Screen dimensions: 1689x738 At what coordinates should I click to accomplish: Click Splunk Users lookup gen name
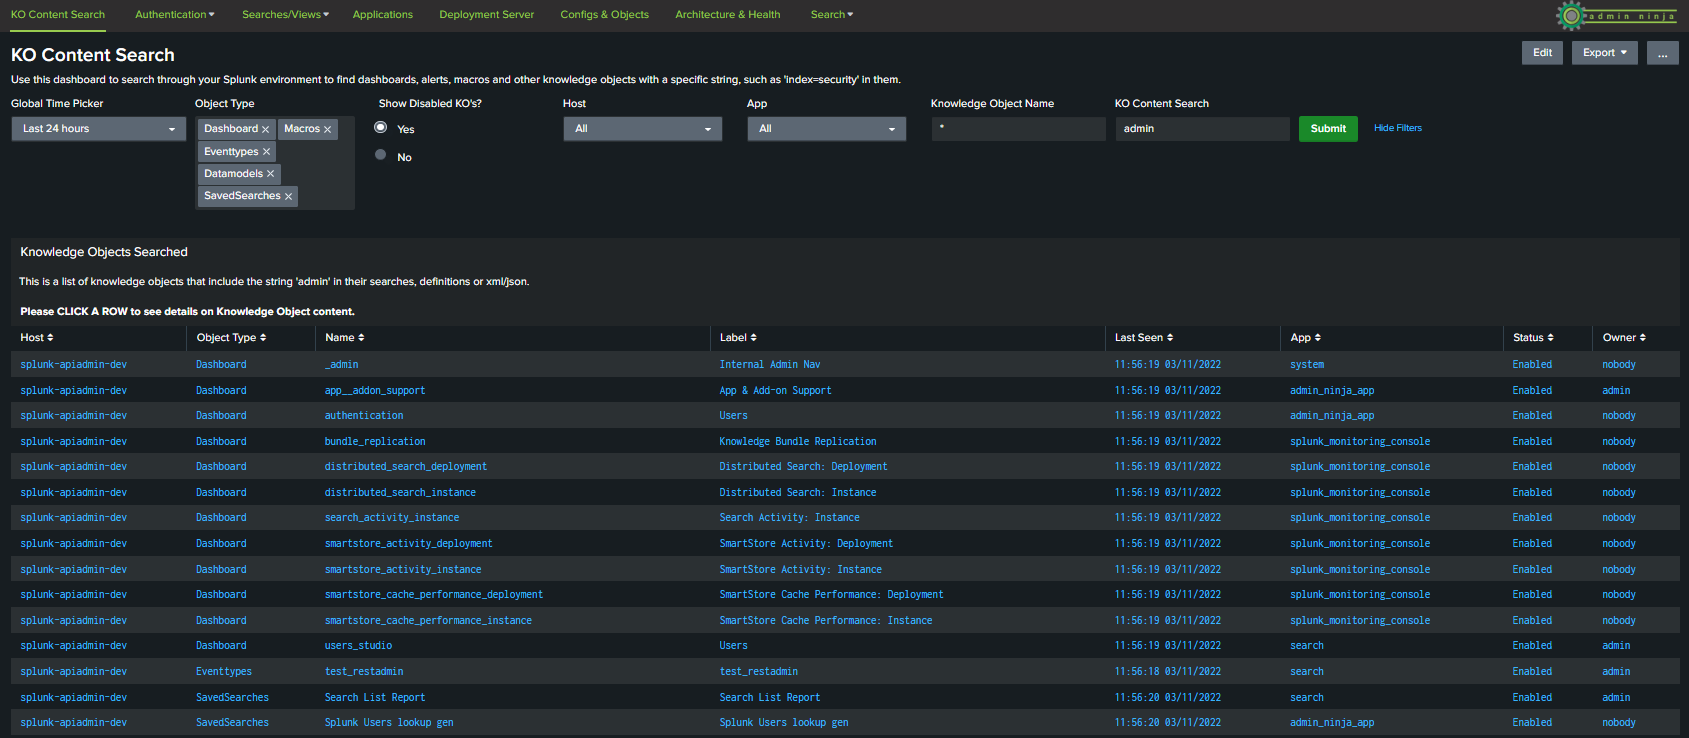[x=389, y=723]
